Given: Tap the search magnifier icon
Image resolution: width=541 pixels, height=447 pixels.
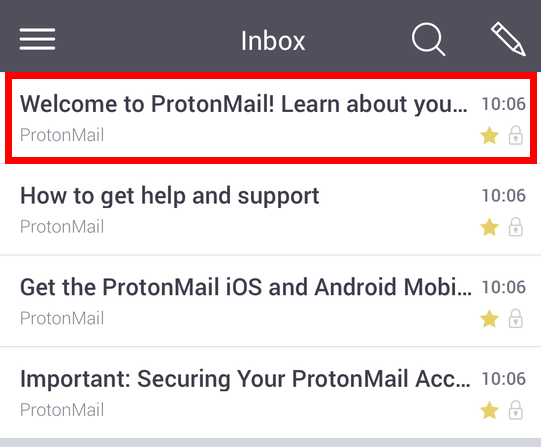Looking at the screenshot, I should (428, 39).
